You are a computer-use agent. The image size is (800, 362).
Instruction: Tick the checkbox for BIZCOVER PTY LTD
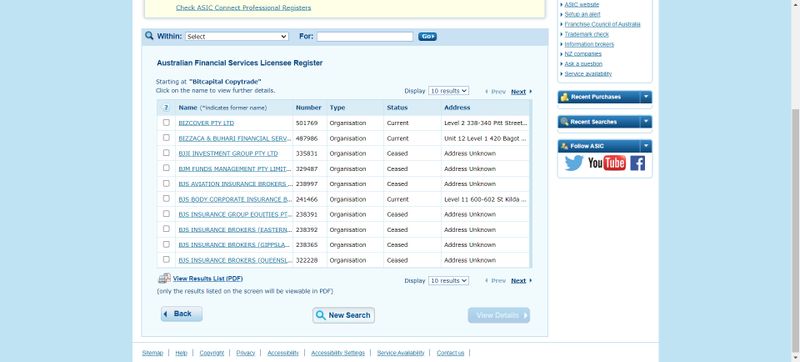166,122
